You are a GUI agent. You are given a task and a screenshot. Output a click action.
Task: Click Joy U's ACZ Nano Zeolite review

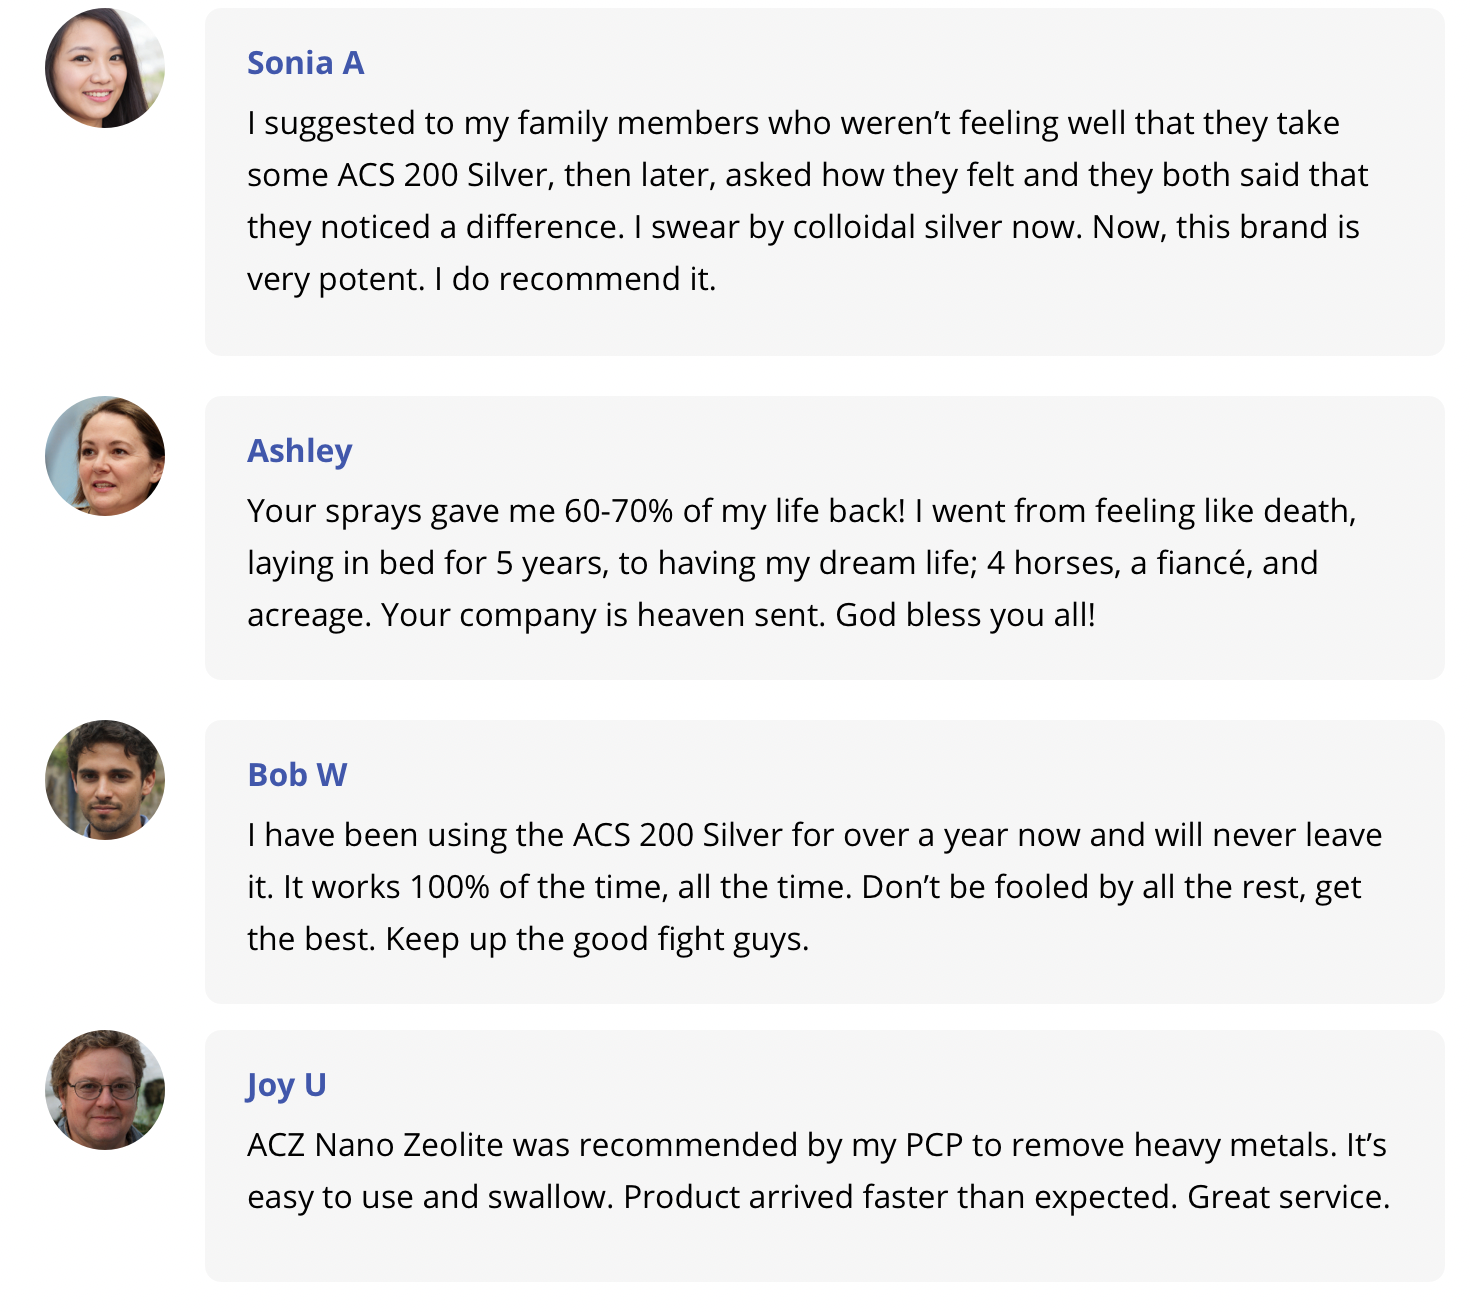point(818,1171)
